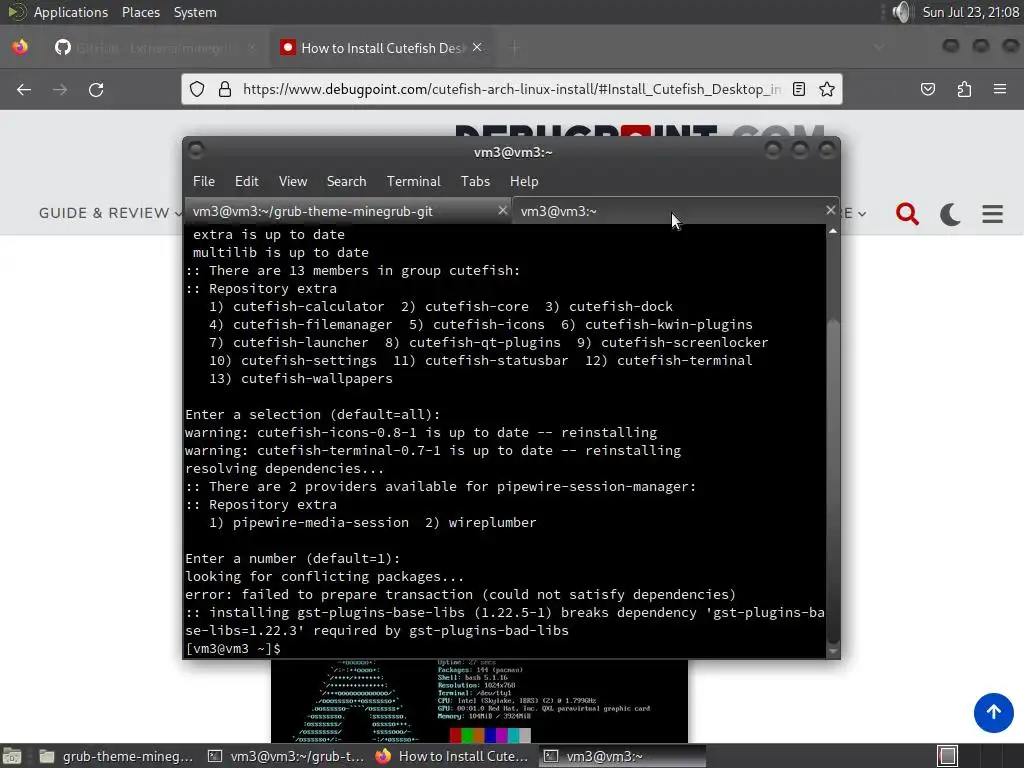Close the vm3@vm3:~ terminal tab
This screenshot has height=768, width=1024.
(830, 210)
